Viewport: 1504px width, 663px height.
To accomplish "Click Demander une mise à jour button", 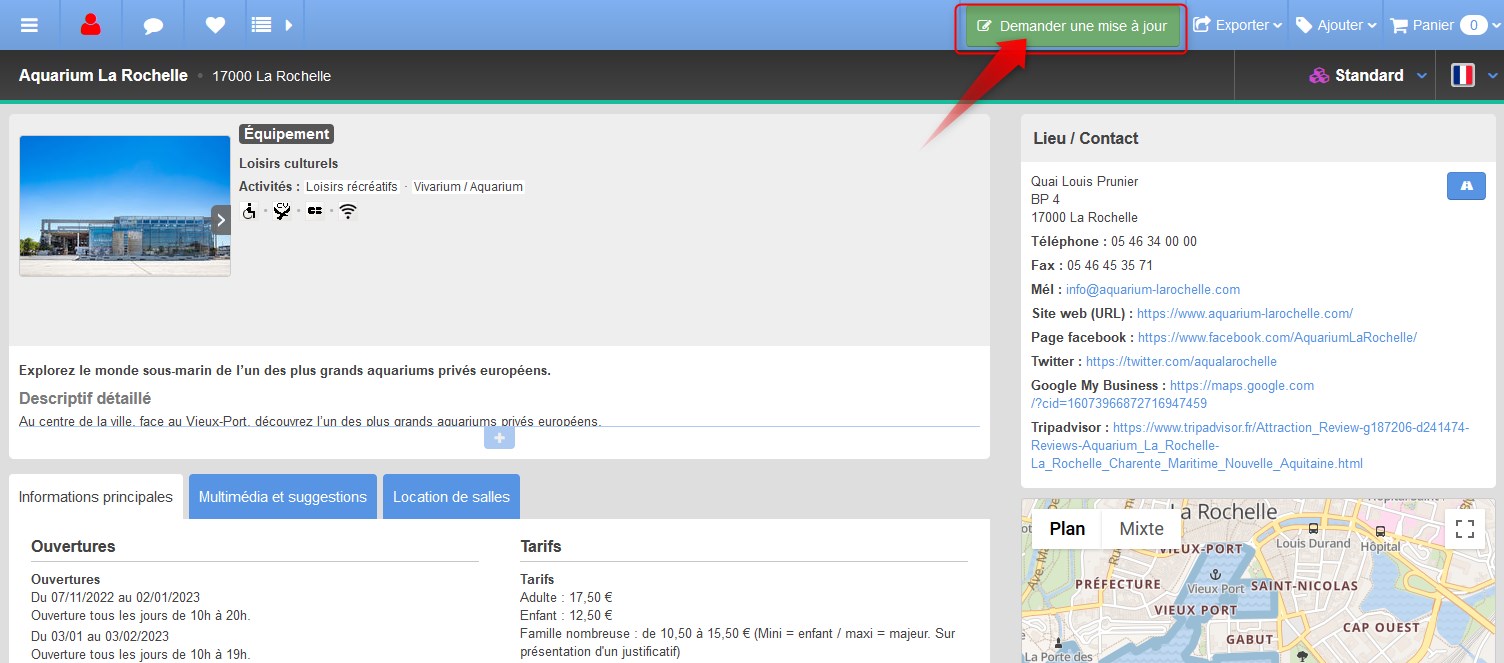I will tap(1071, 26).
